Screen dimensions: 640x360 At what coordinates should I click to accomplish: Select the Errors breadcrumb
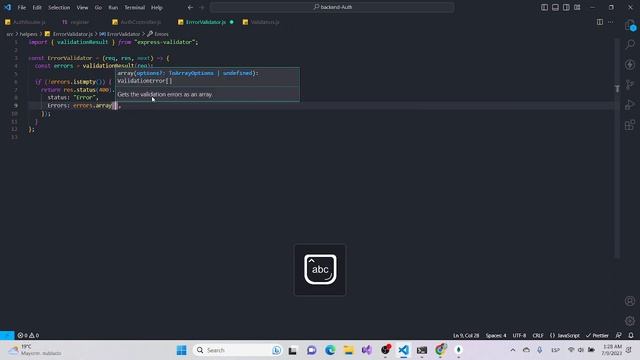click(x=158, y=34)
